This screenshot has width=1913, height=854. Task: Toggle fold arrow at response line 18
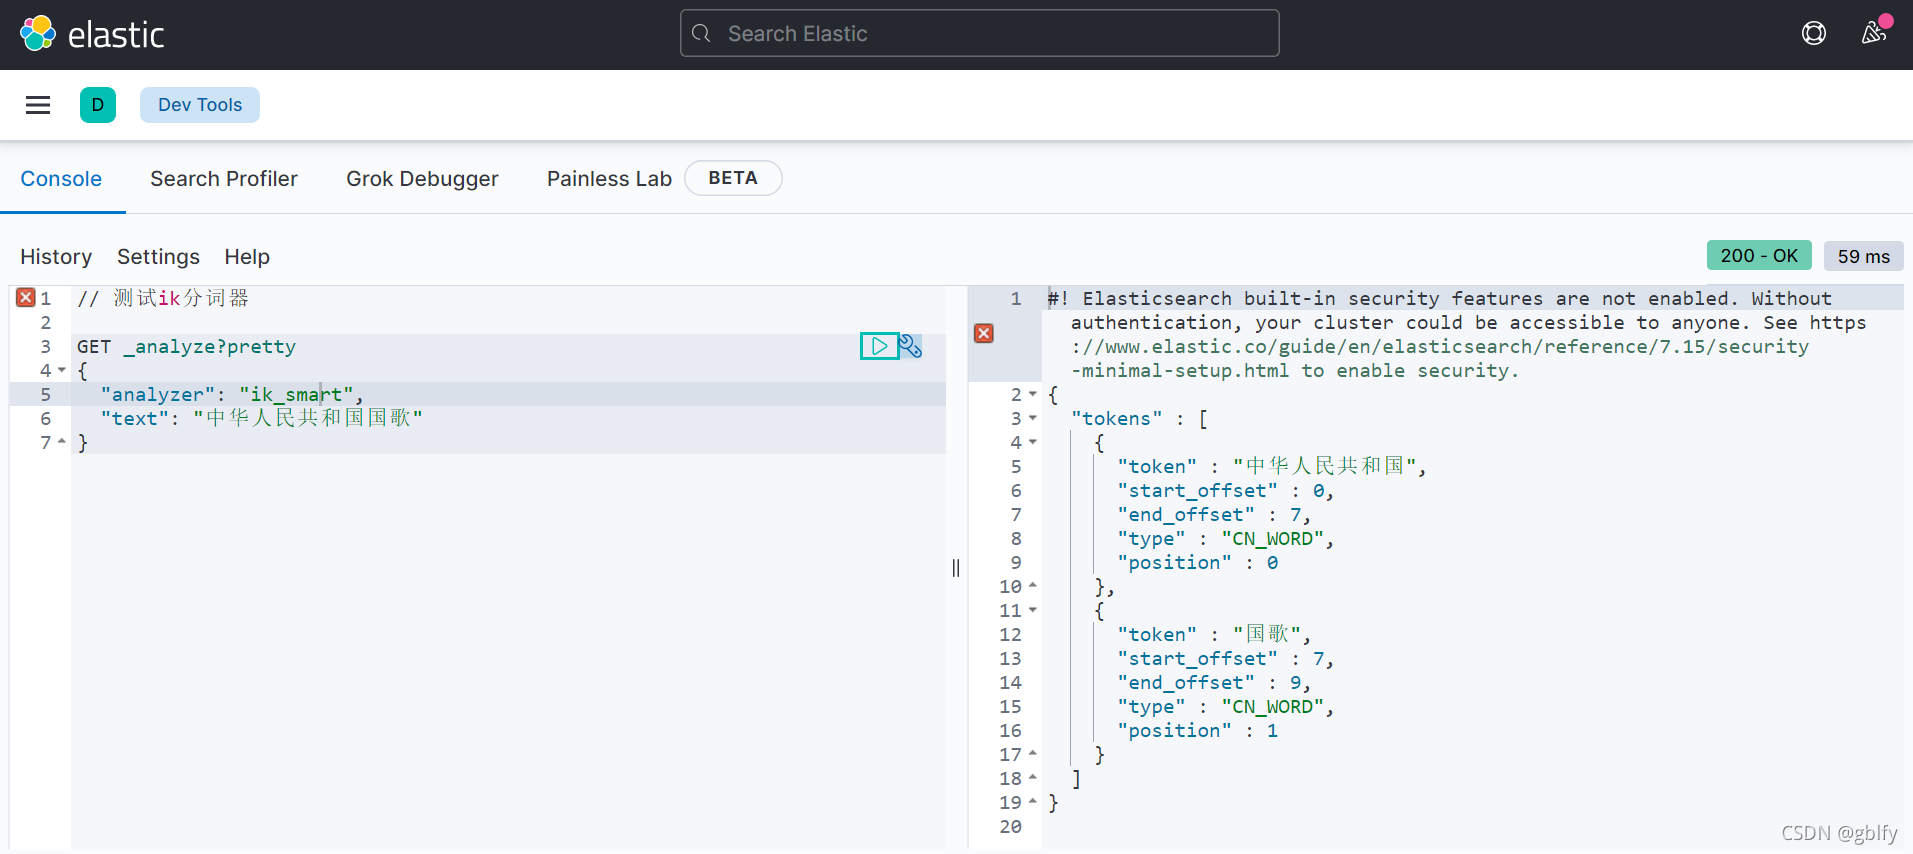pyautogui.click(x=1033, y=778)
